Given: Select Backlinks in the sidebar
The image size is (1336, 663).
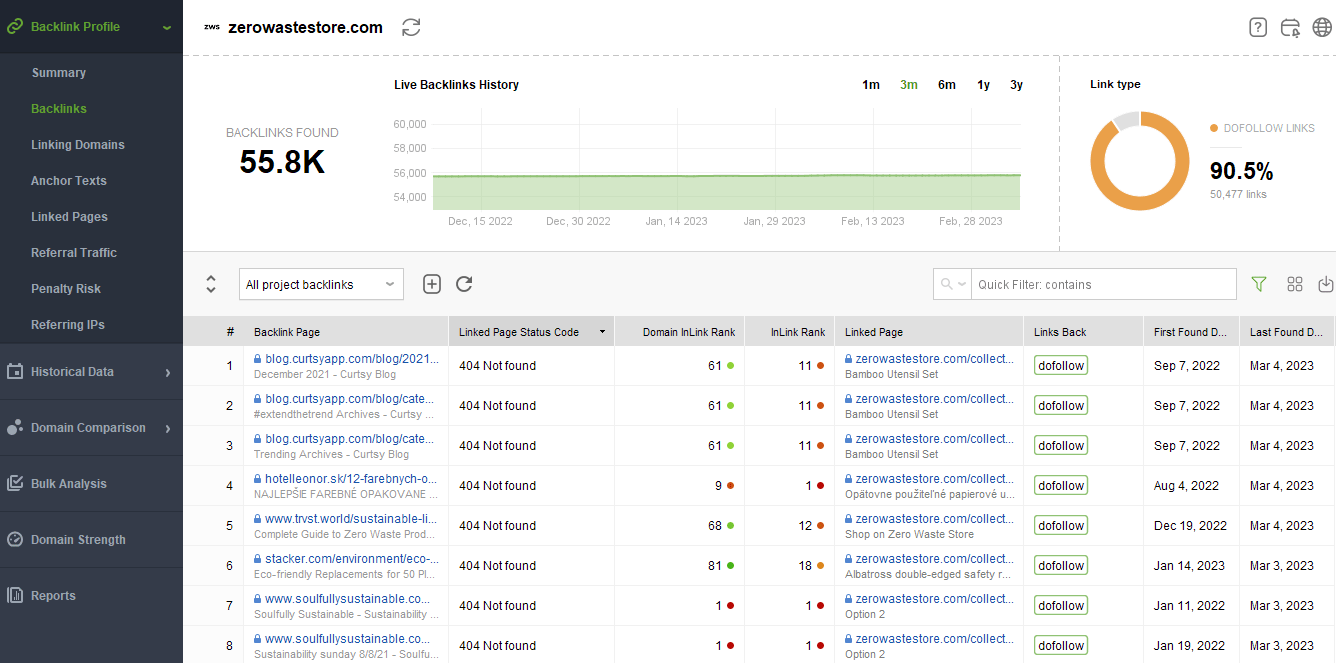Looking at the screenshot, I should (59, 109).
